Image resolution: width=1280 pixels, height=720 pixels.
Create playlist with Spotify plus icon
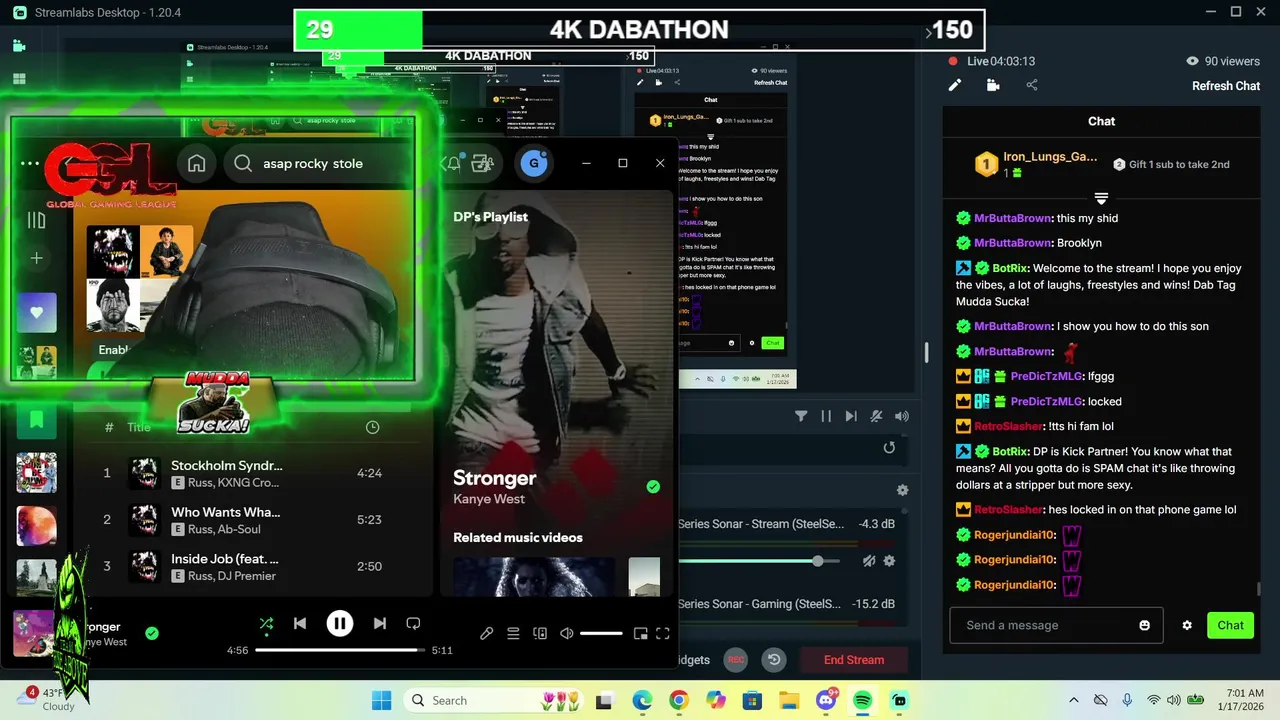click(37, 258)
